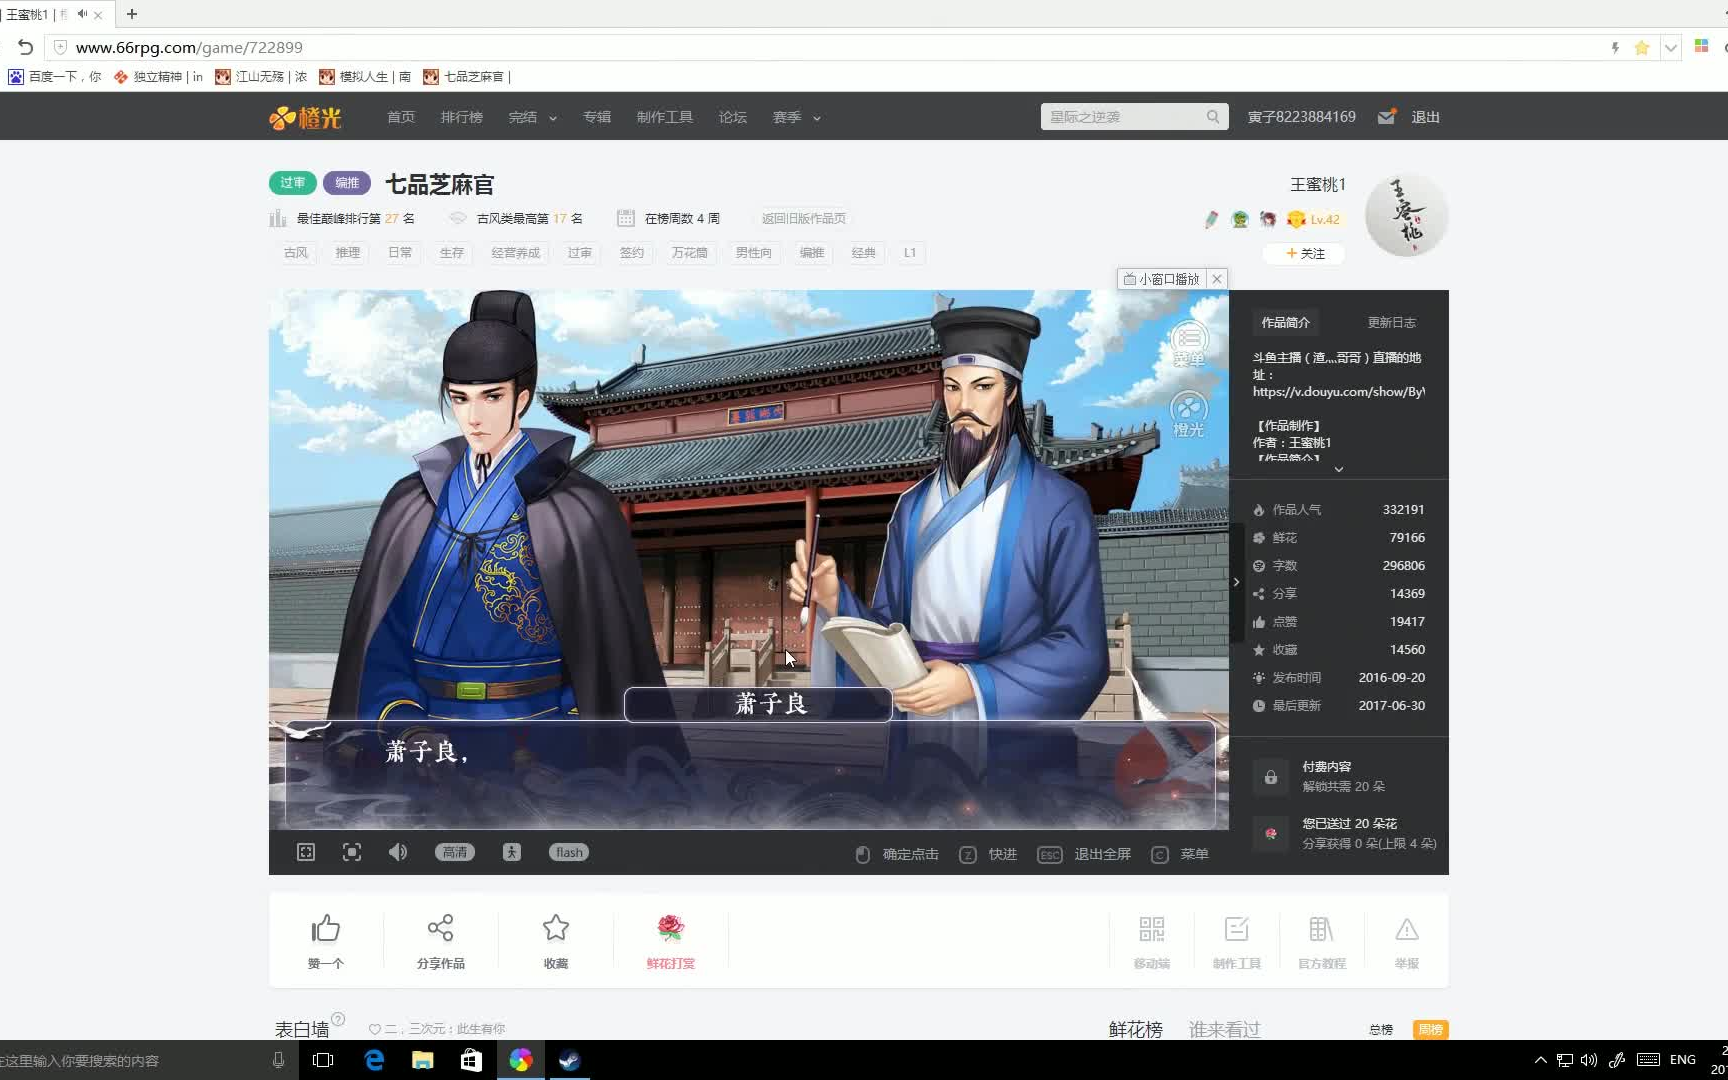1728x1080 pixels.
Task: Click the in-game 橙光 overlay icon
Action: [x=1189, y=414]
